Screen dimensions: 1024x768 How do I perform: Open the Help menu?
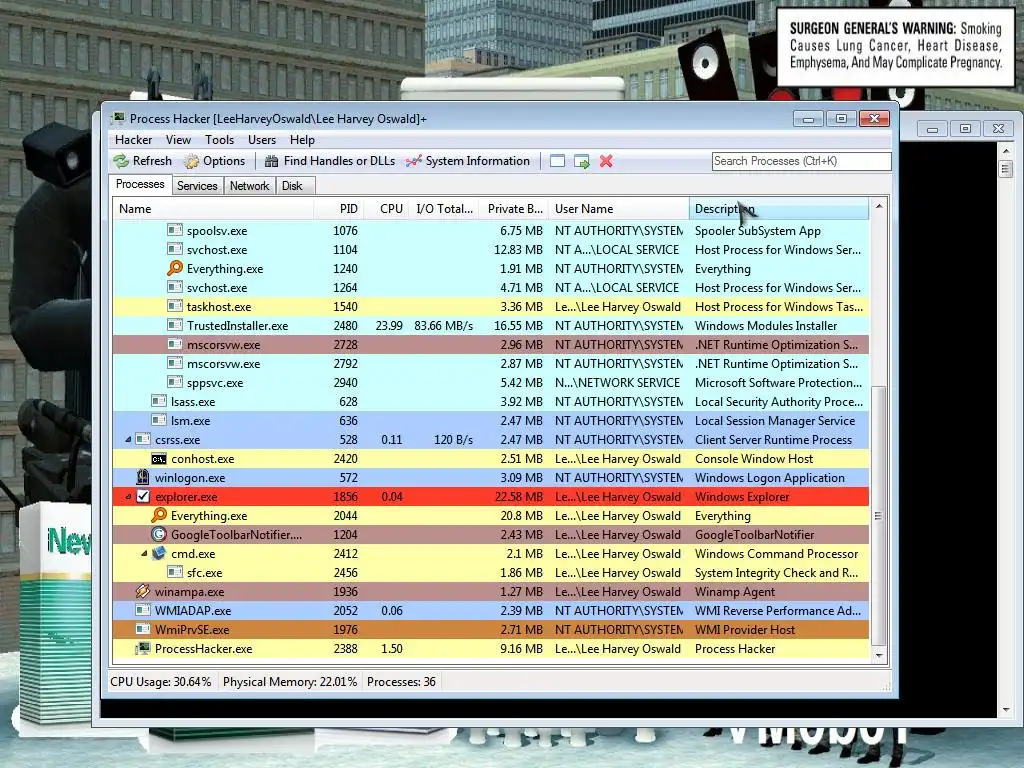point(302,140)
